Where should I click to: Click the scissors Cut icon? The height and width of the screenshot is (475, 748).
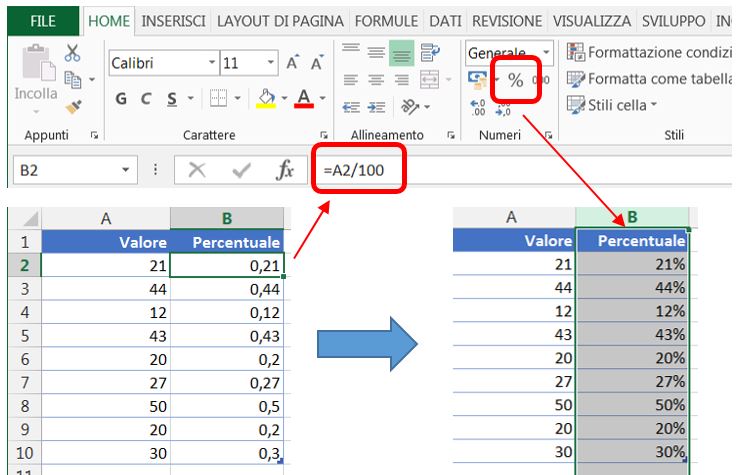coord(73,53)
